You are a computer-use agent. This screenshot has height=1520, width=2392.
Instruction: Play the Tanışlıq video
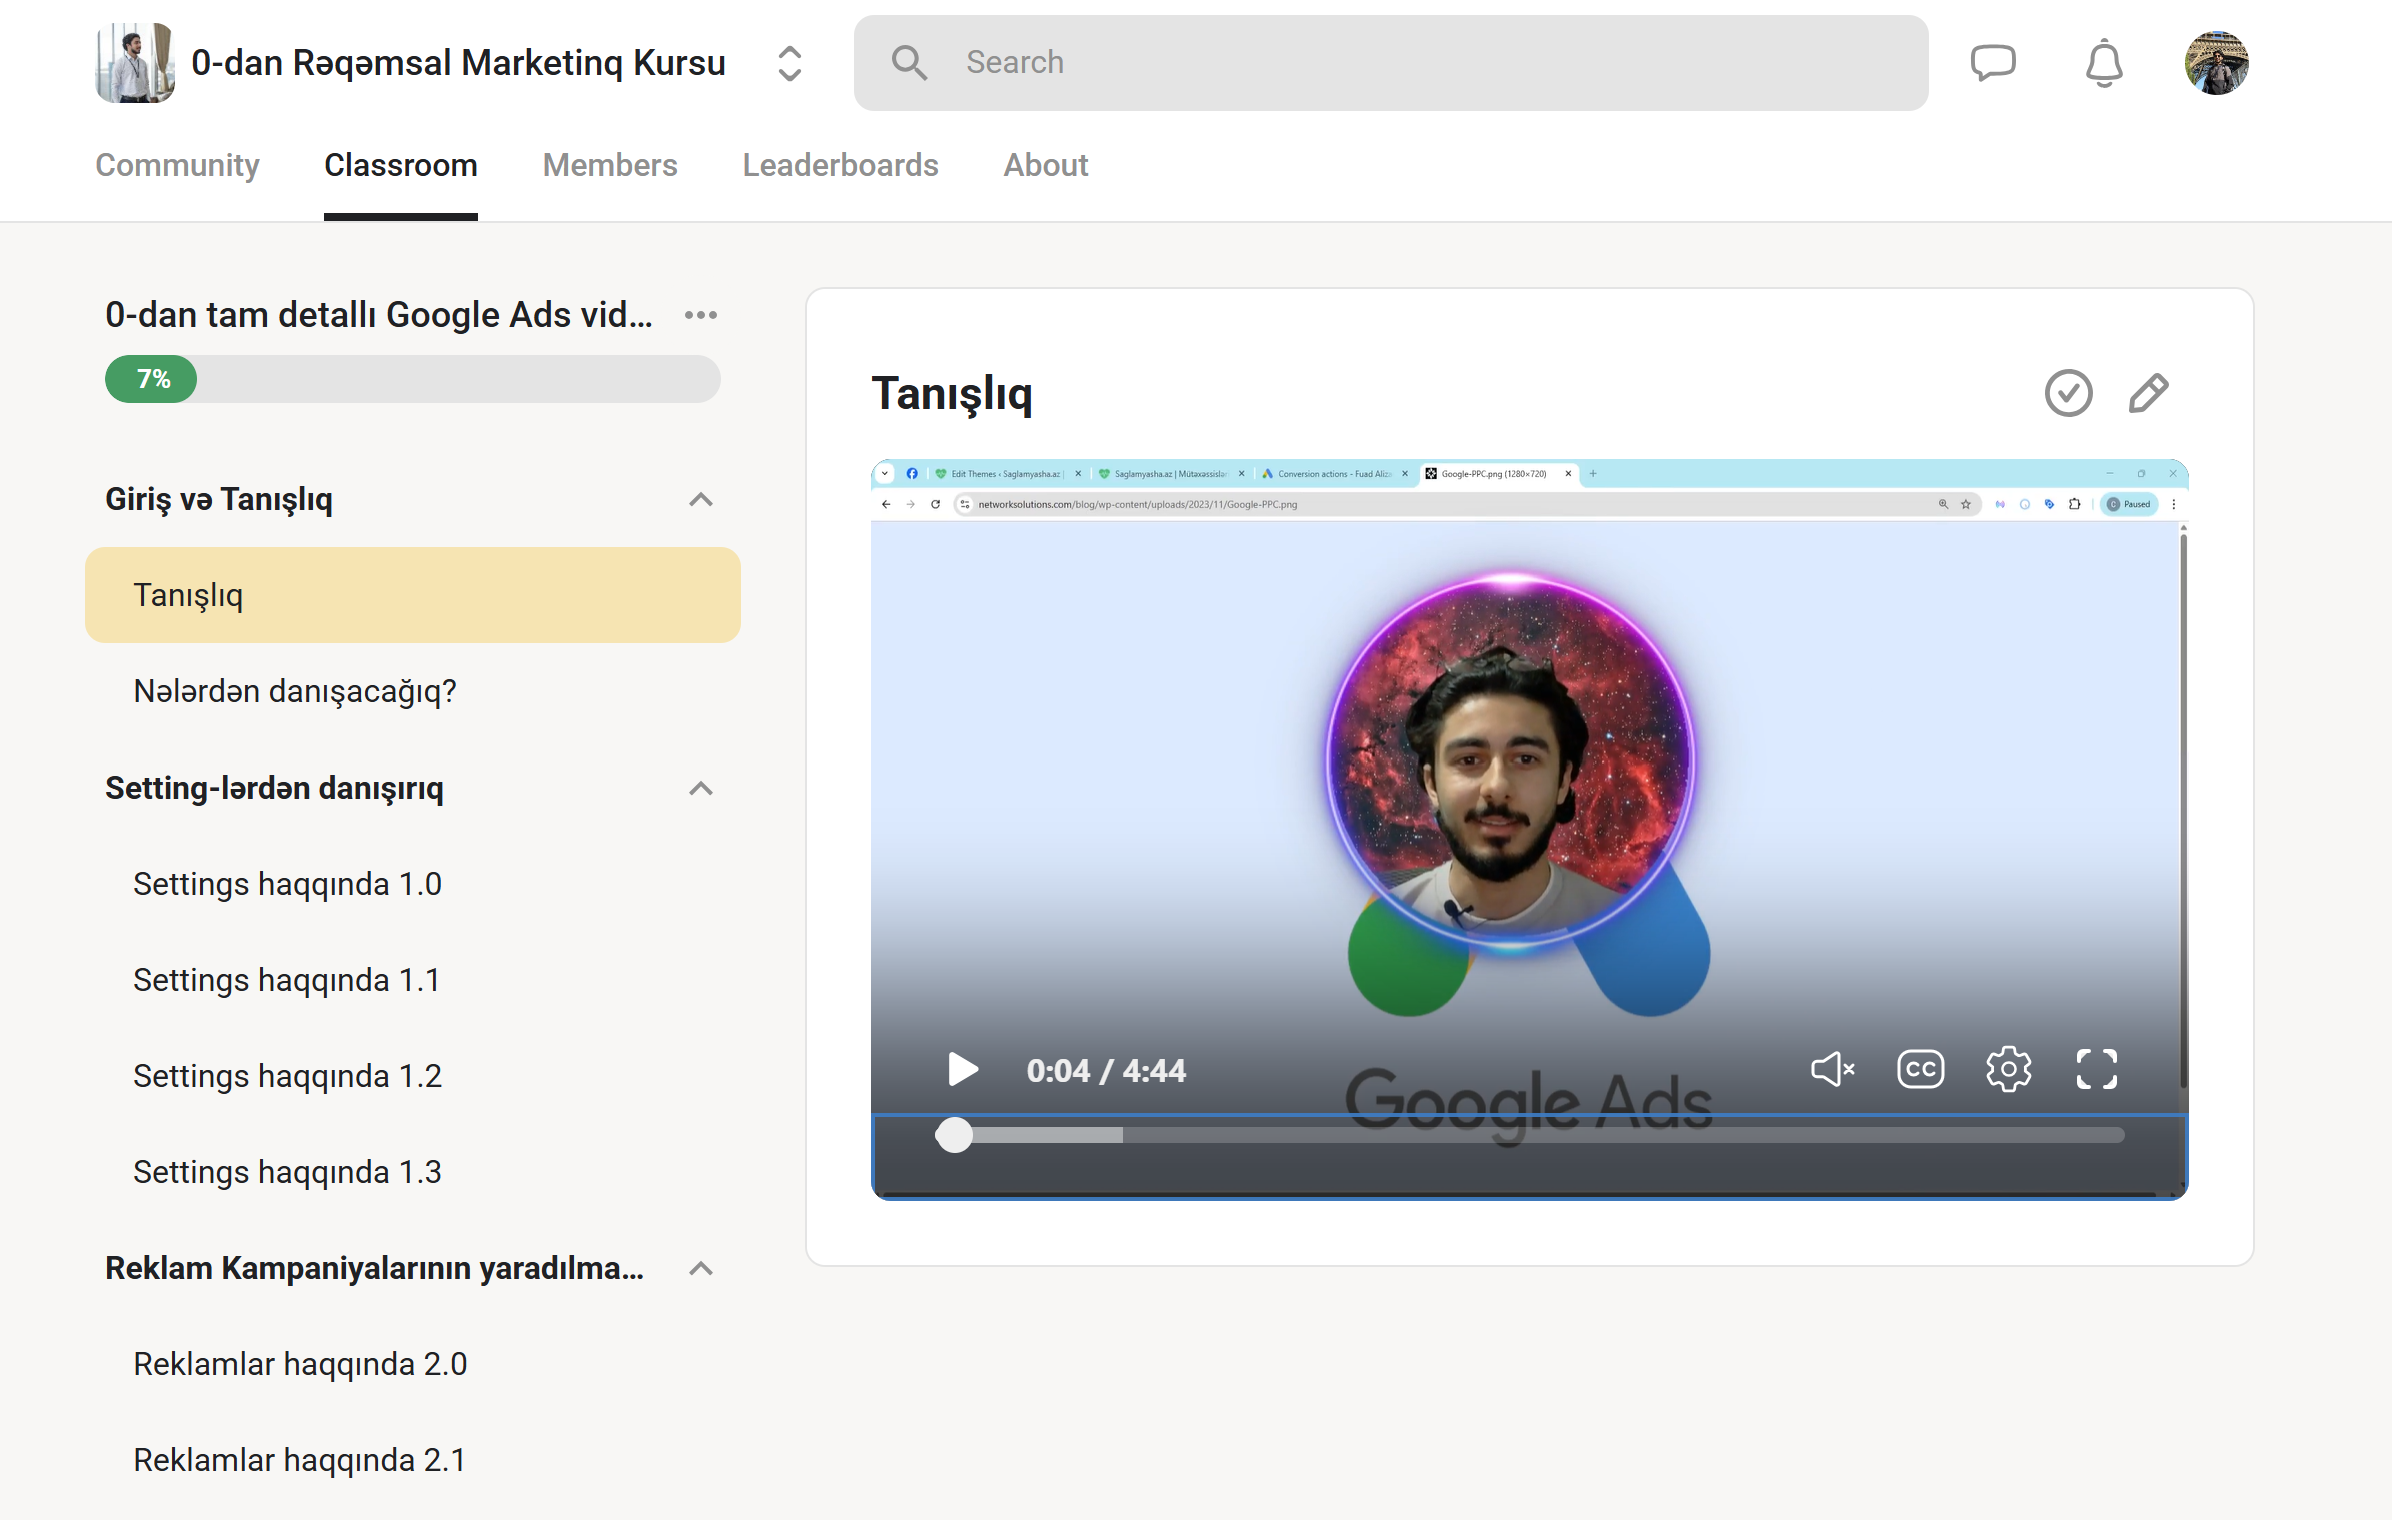[962, 1069]
